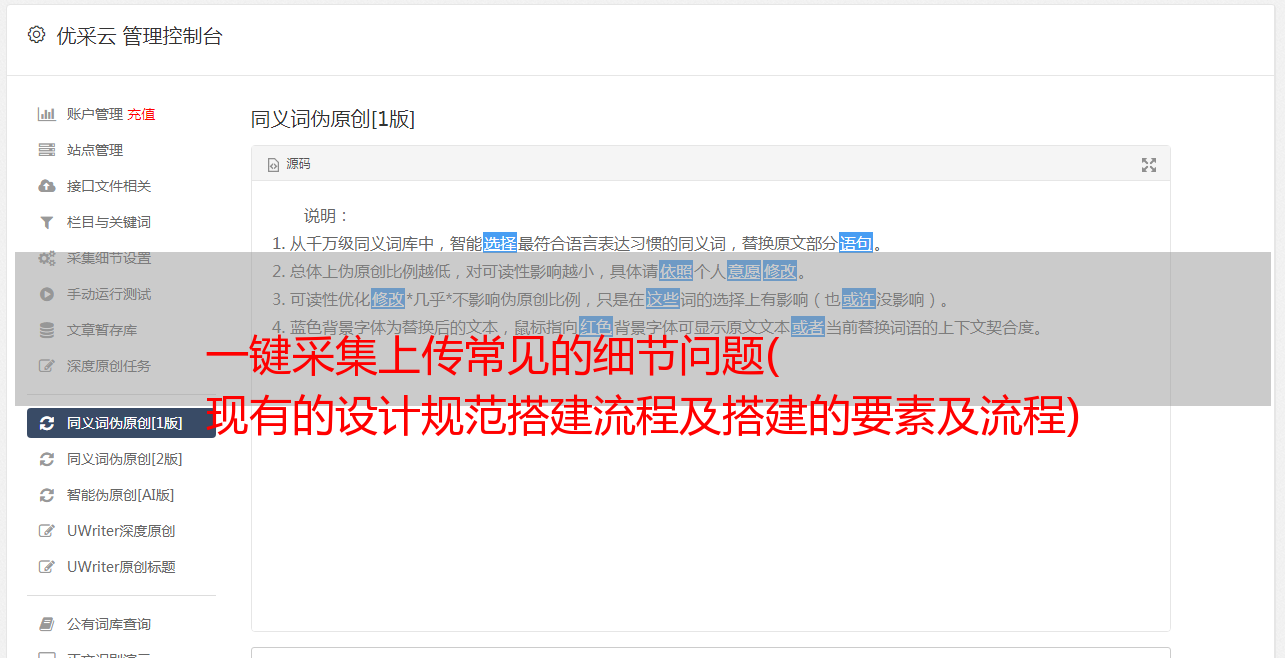Click the 充值 recharge link
The height and width of the screenshot is (658, 1285).
pos(141,114)
